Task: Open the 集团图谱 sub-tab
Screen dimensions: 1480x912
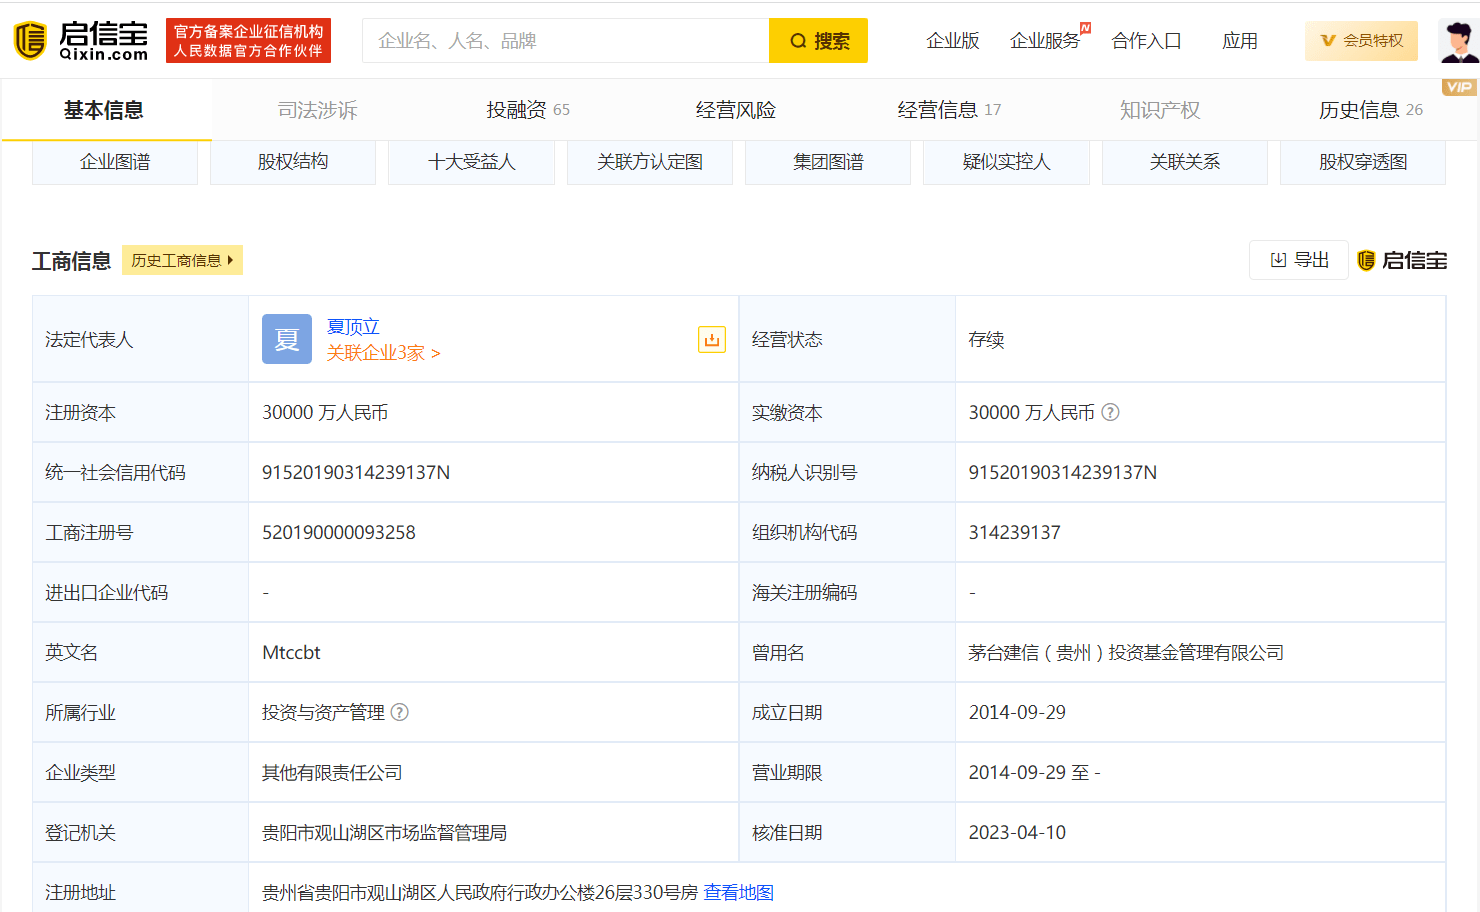Action: [828, 162]
